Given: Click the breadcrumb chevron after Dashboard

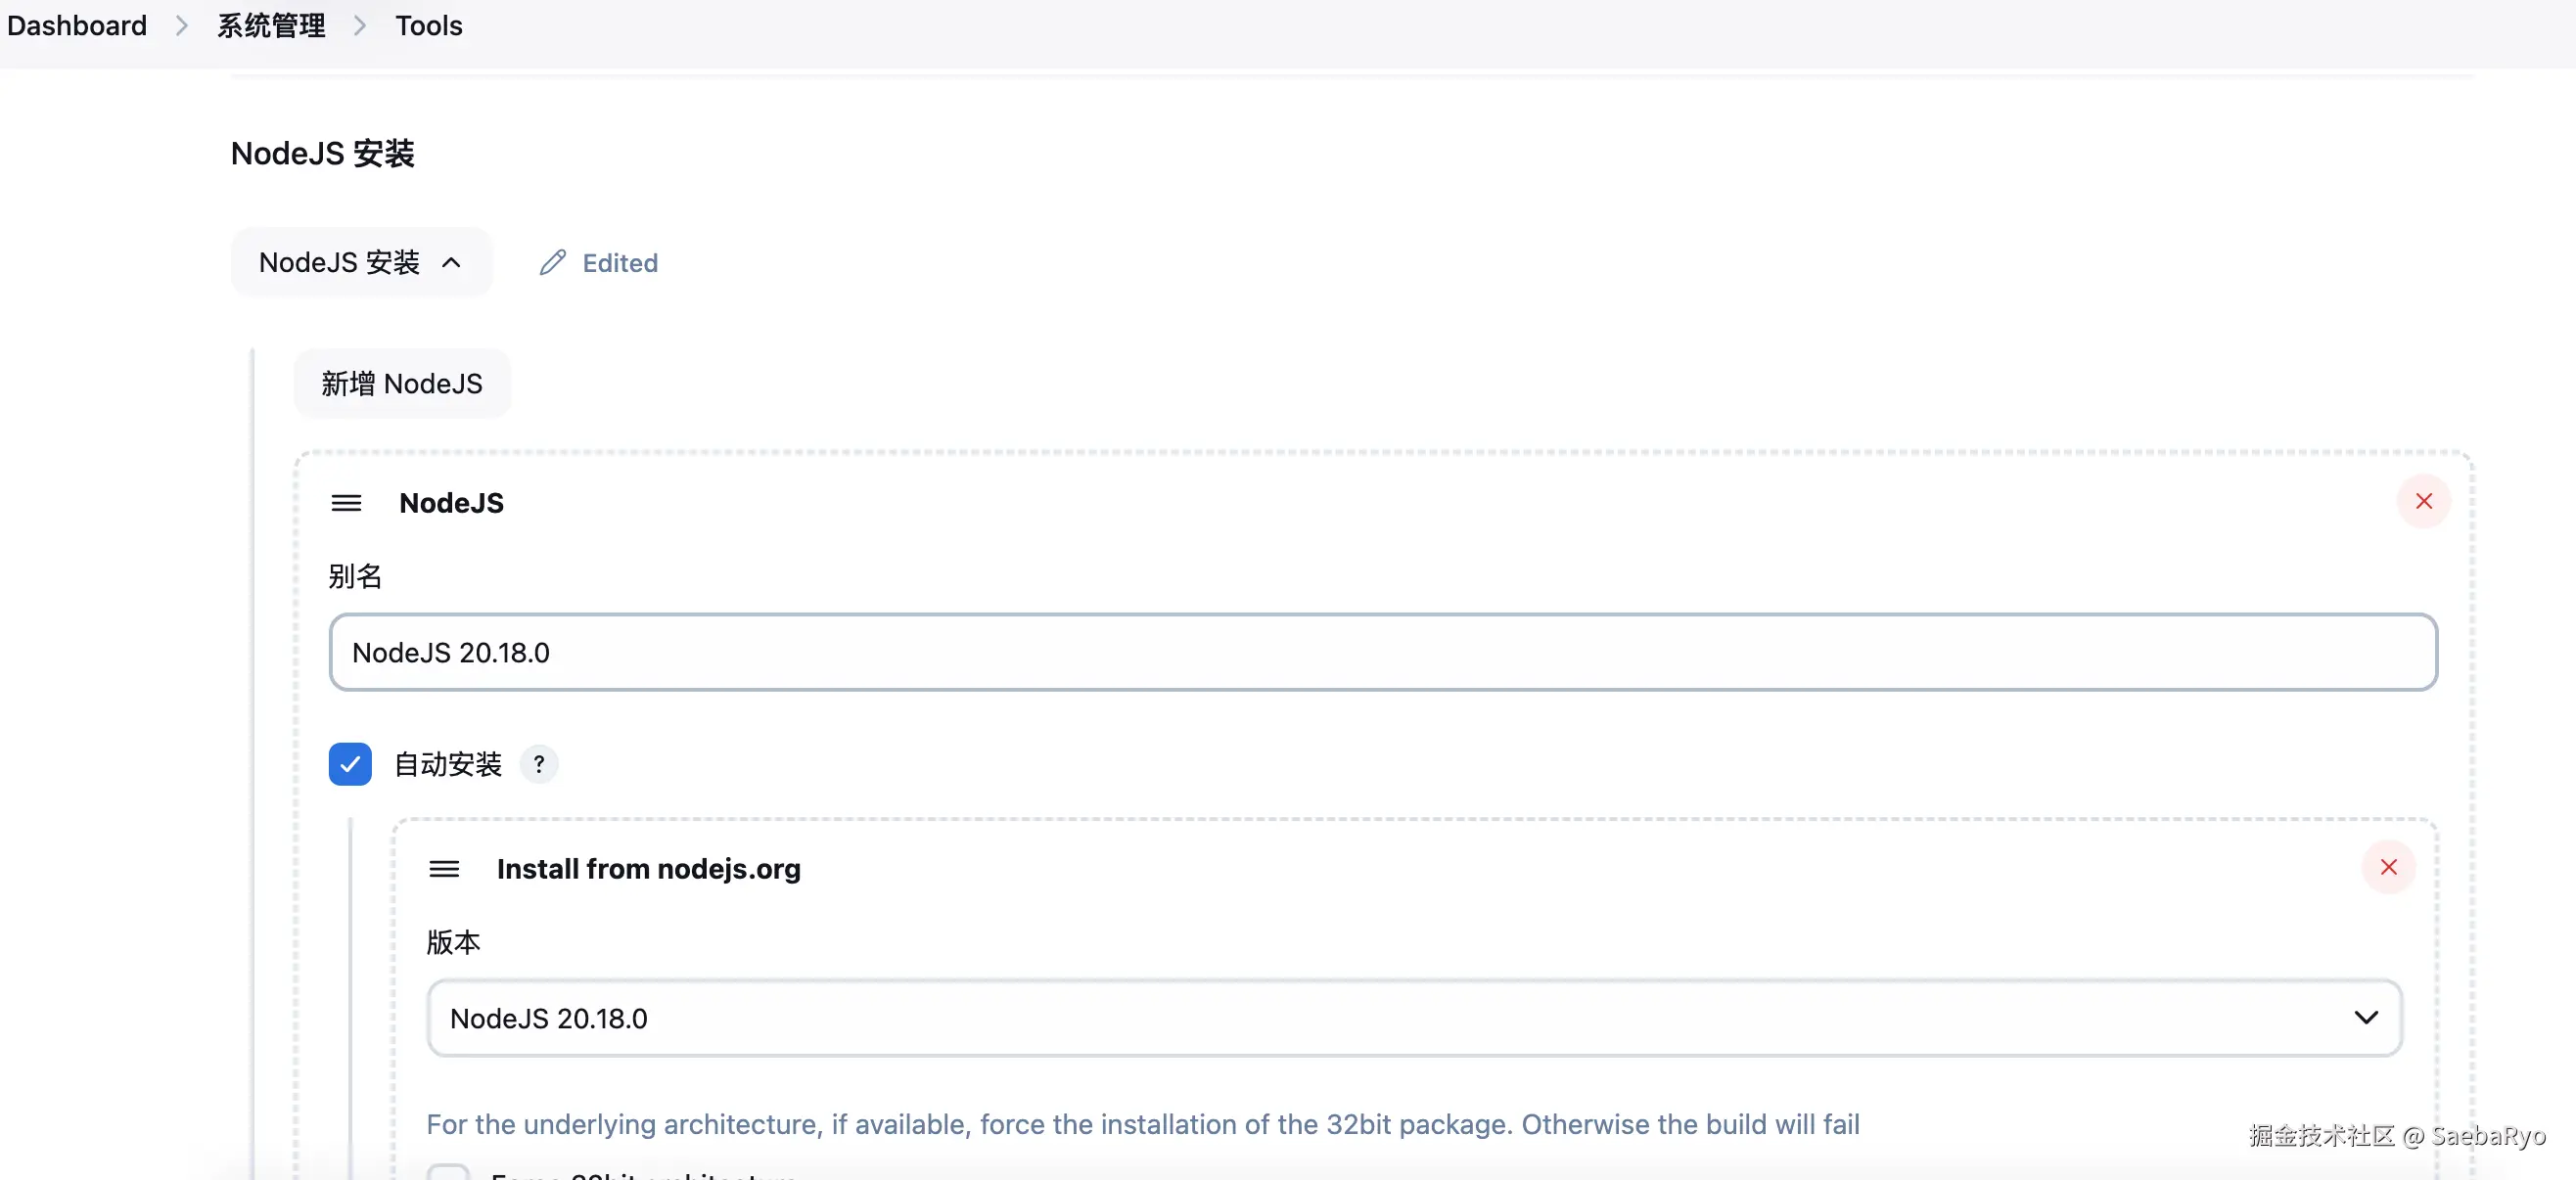Looking at the screenshot, I should [x=182, y=26].
